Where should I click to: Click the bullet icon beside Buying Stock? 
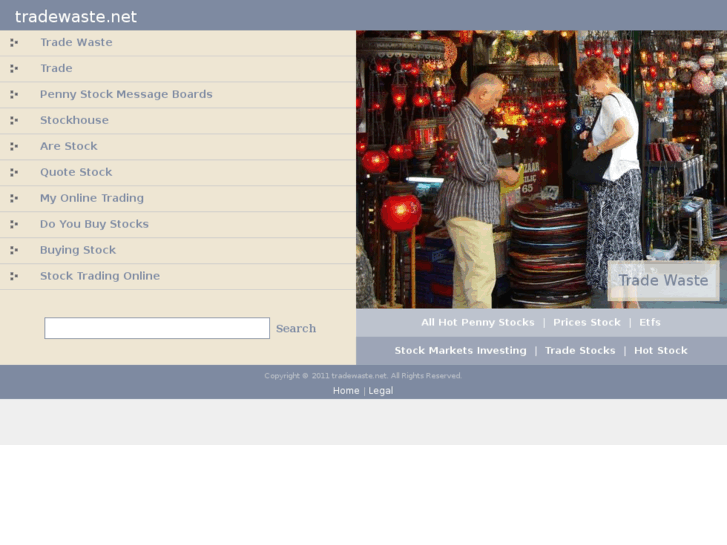(14, 250)
